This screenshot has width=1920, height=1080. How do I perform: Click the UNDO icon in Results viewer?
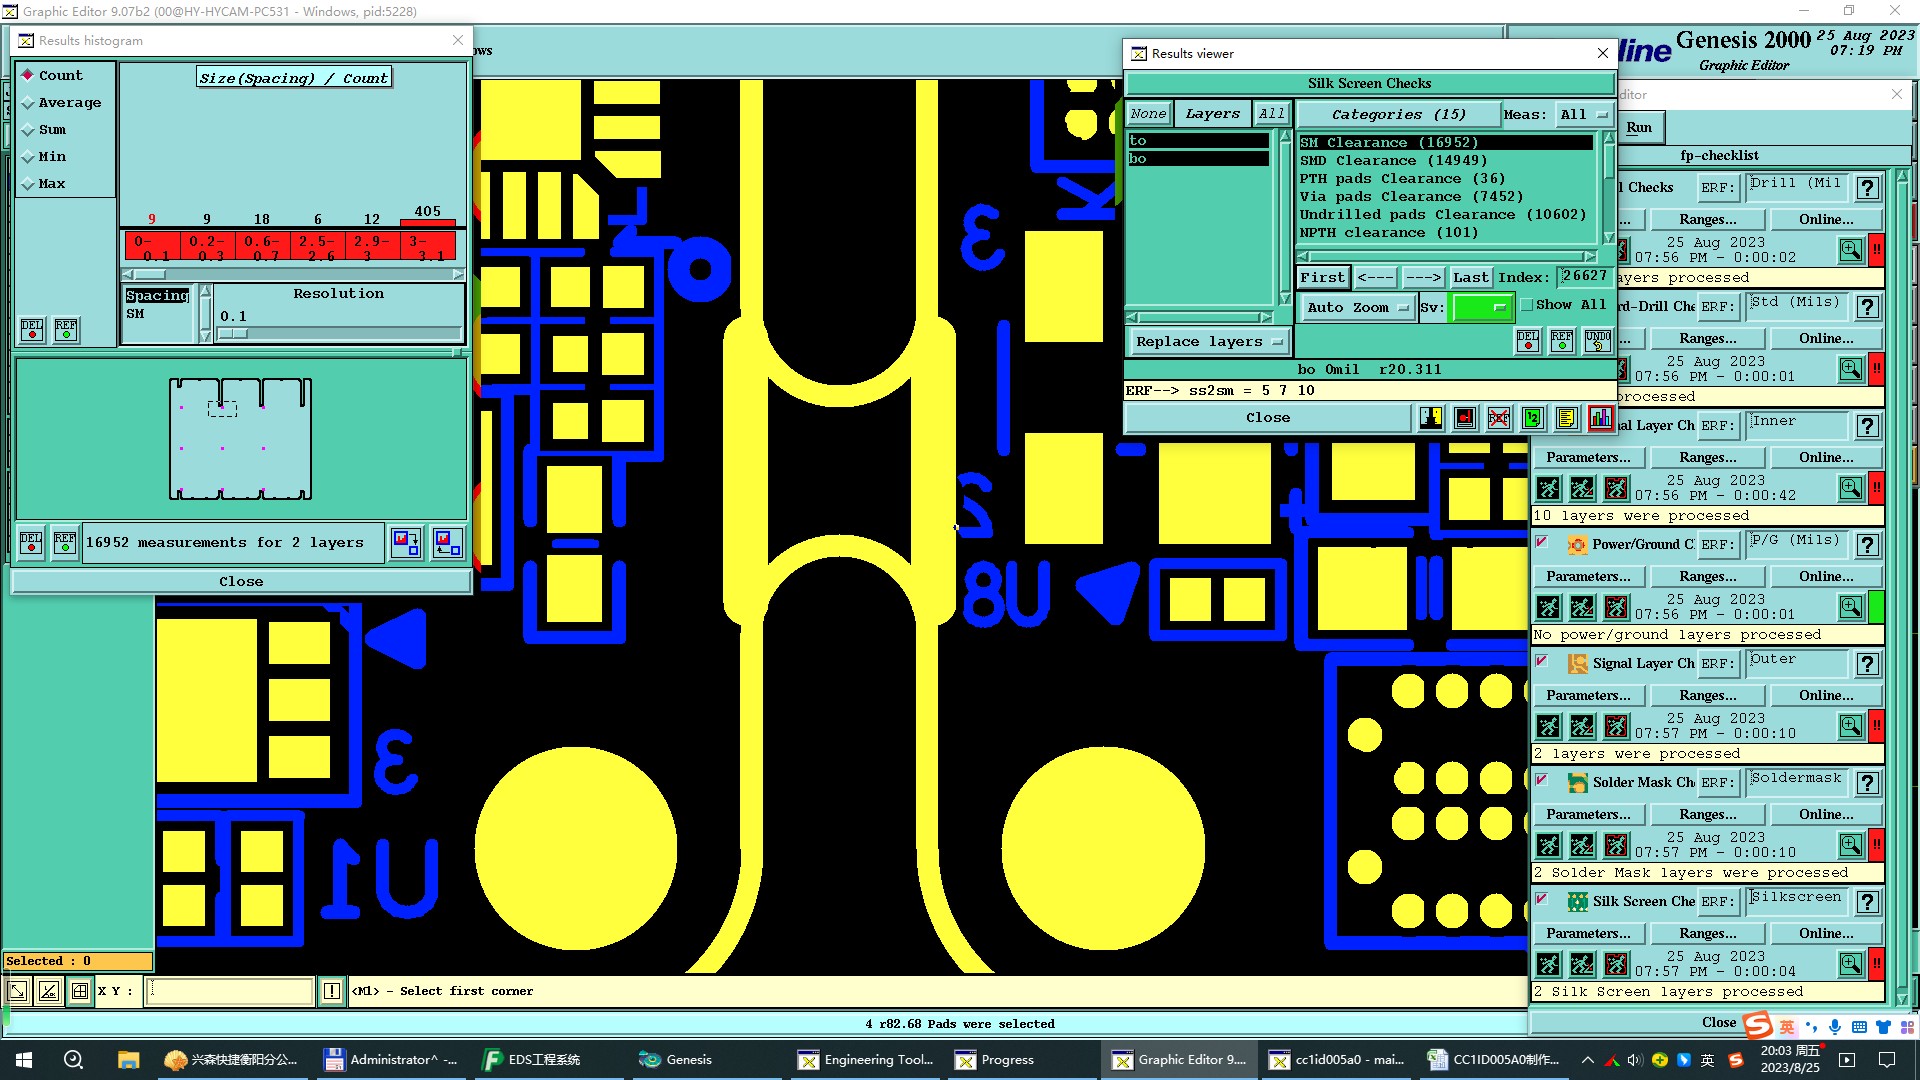1597,341
